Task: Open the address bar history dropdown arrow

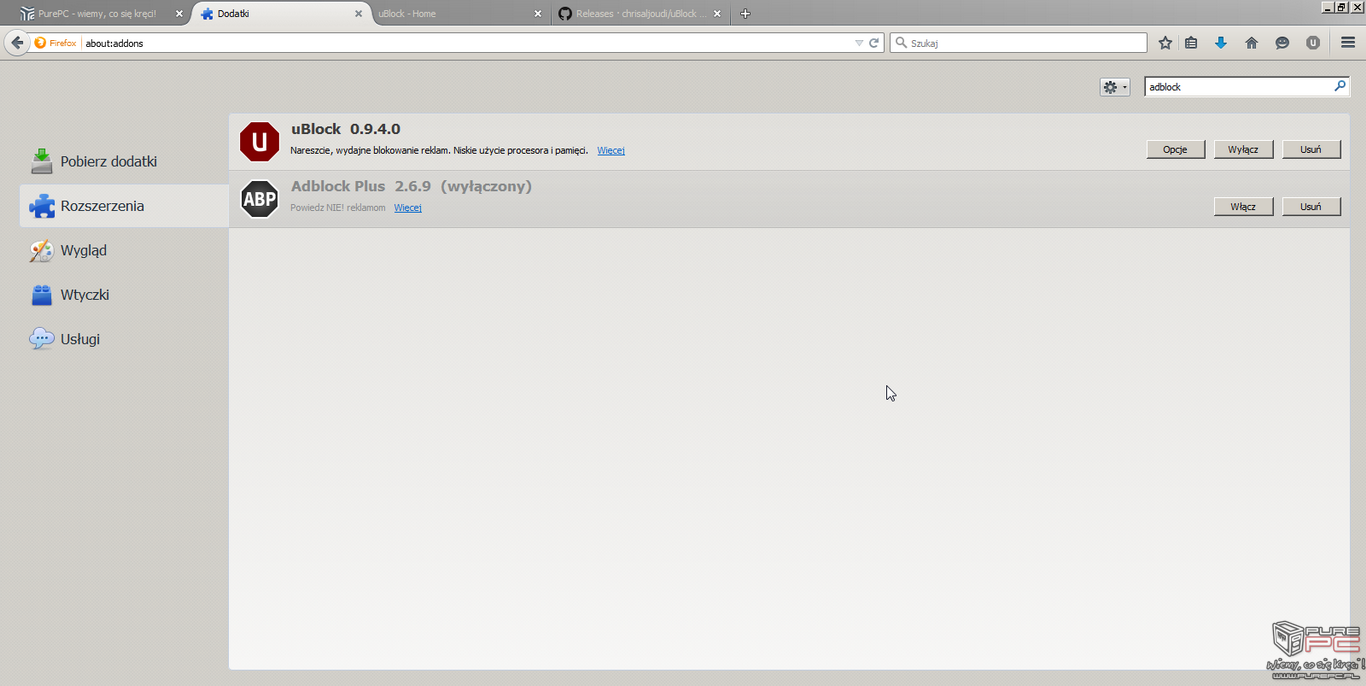Action: (859, 43)
